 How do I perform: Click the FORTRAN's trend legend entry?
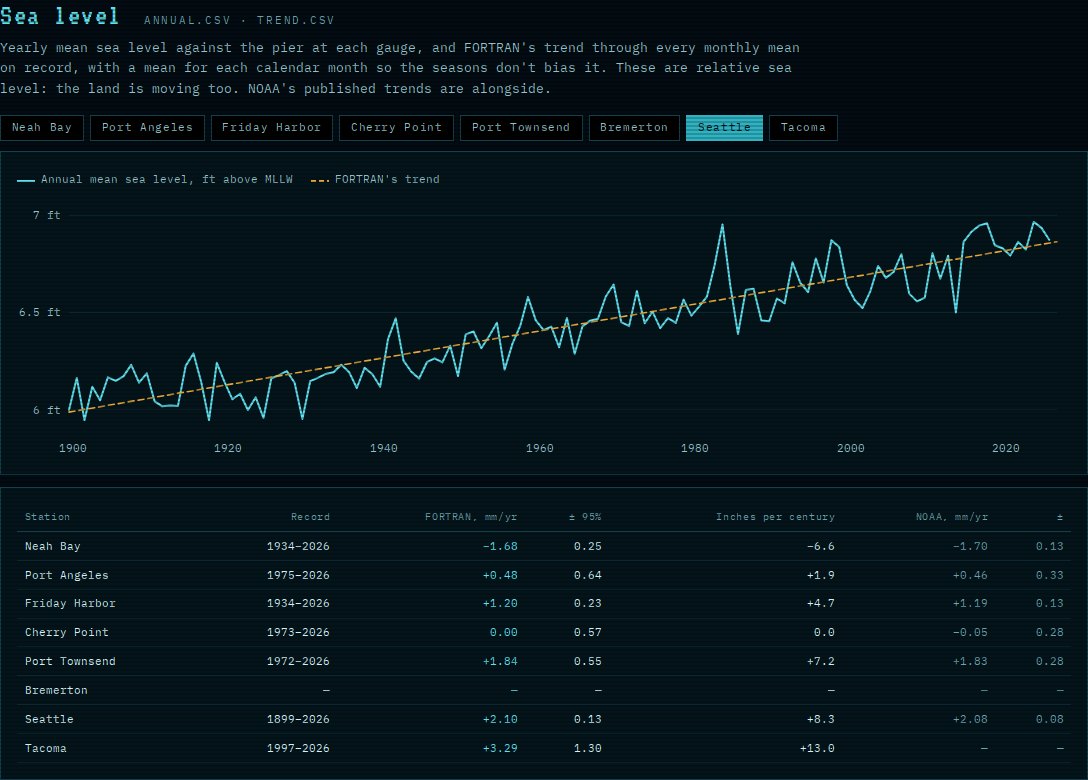click(x=375, y=180)
